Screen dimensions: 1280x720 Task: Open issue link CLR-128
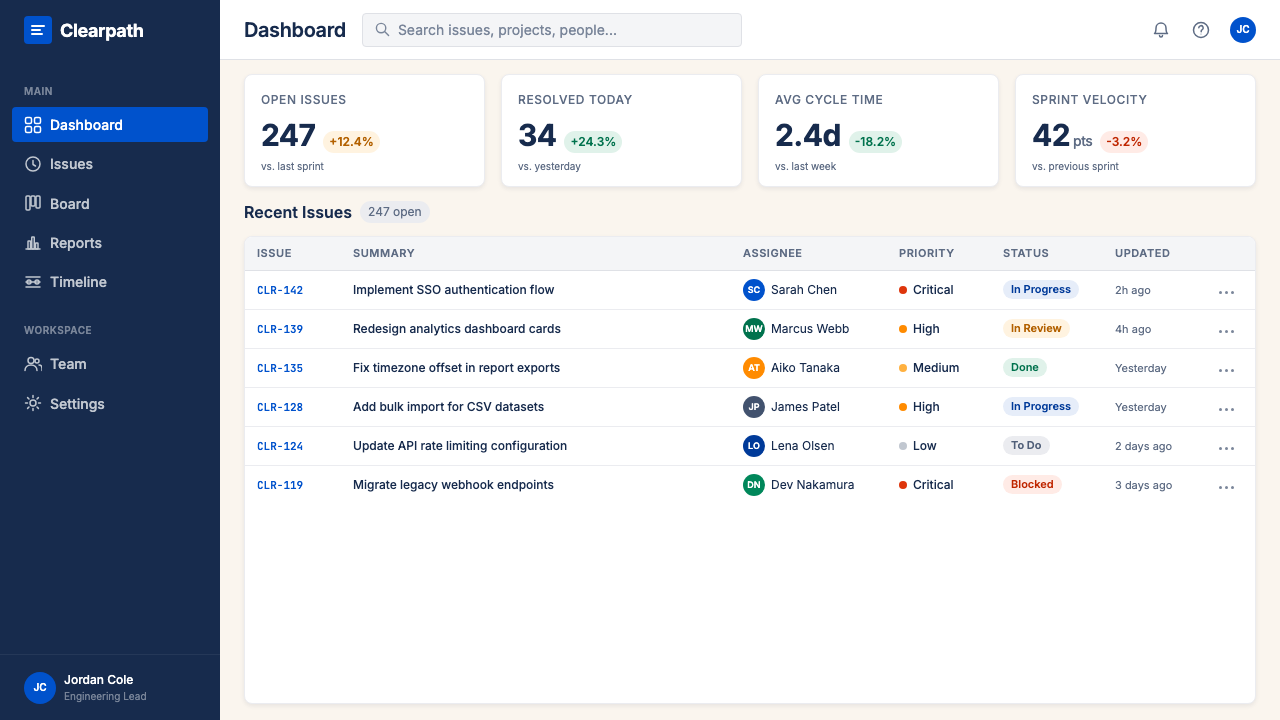pos(280,407)
